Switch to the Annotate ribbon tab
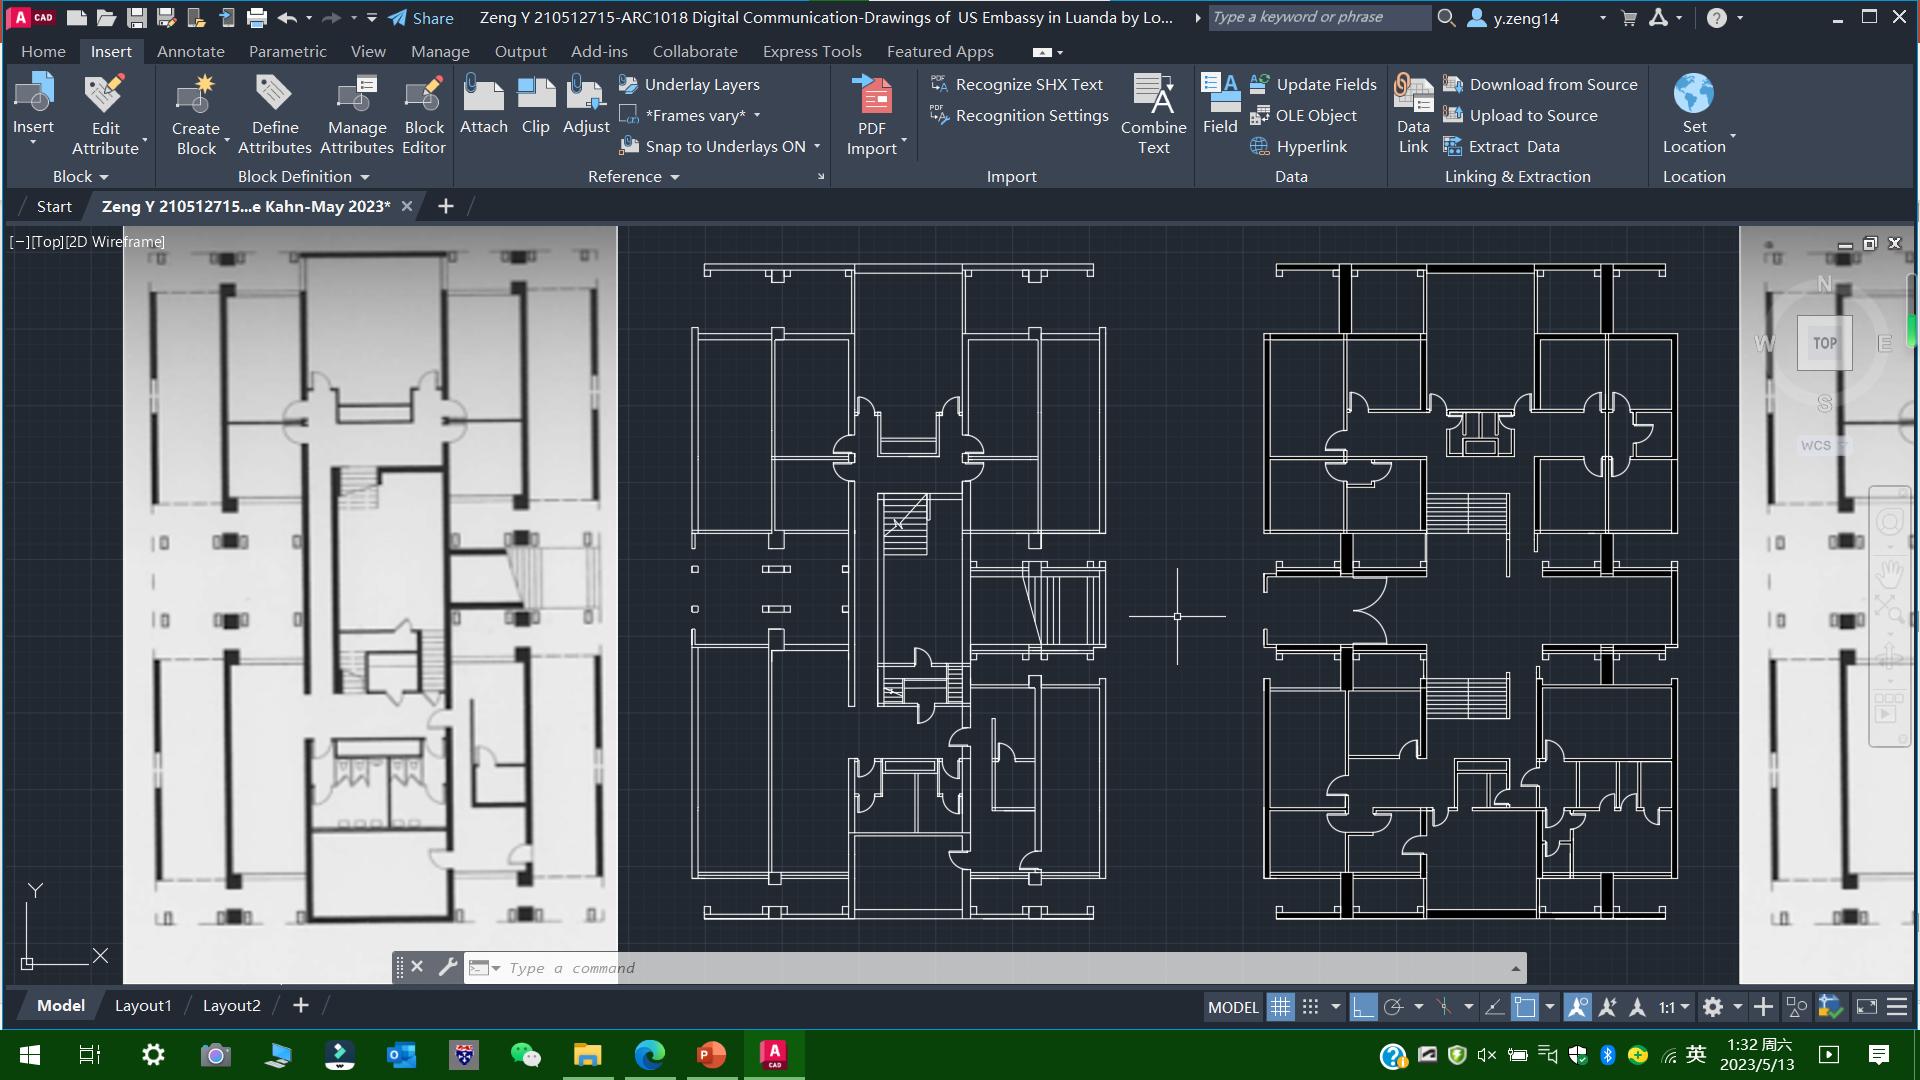This screenshot has height=1080, width=1920. click(190, 51)
